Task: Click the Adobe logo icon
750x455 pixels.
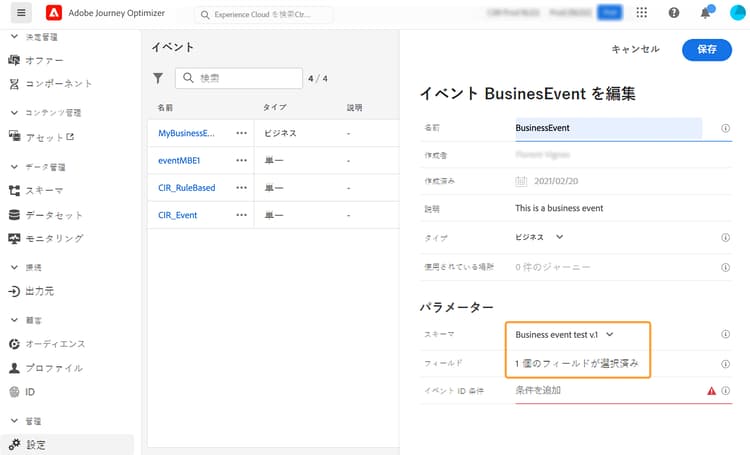Action: [54, 13]
